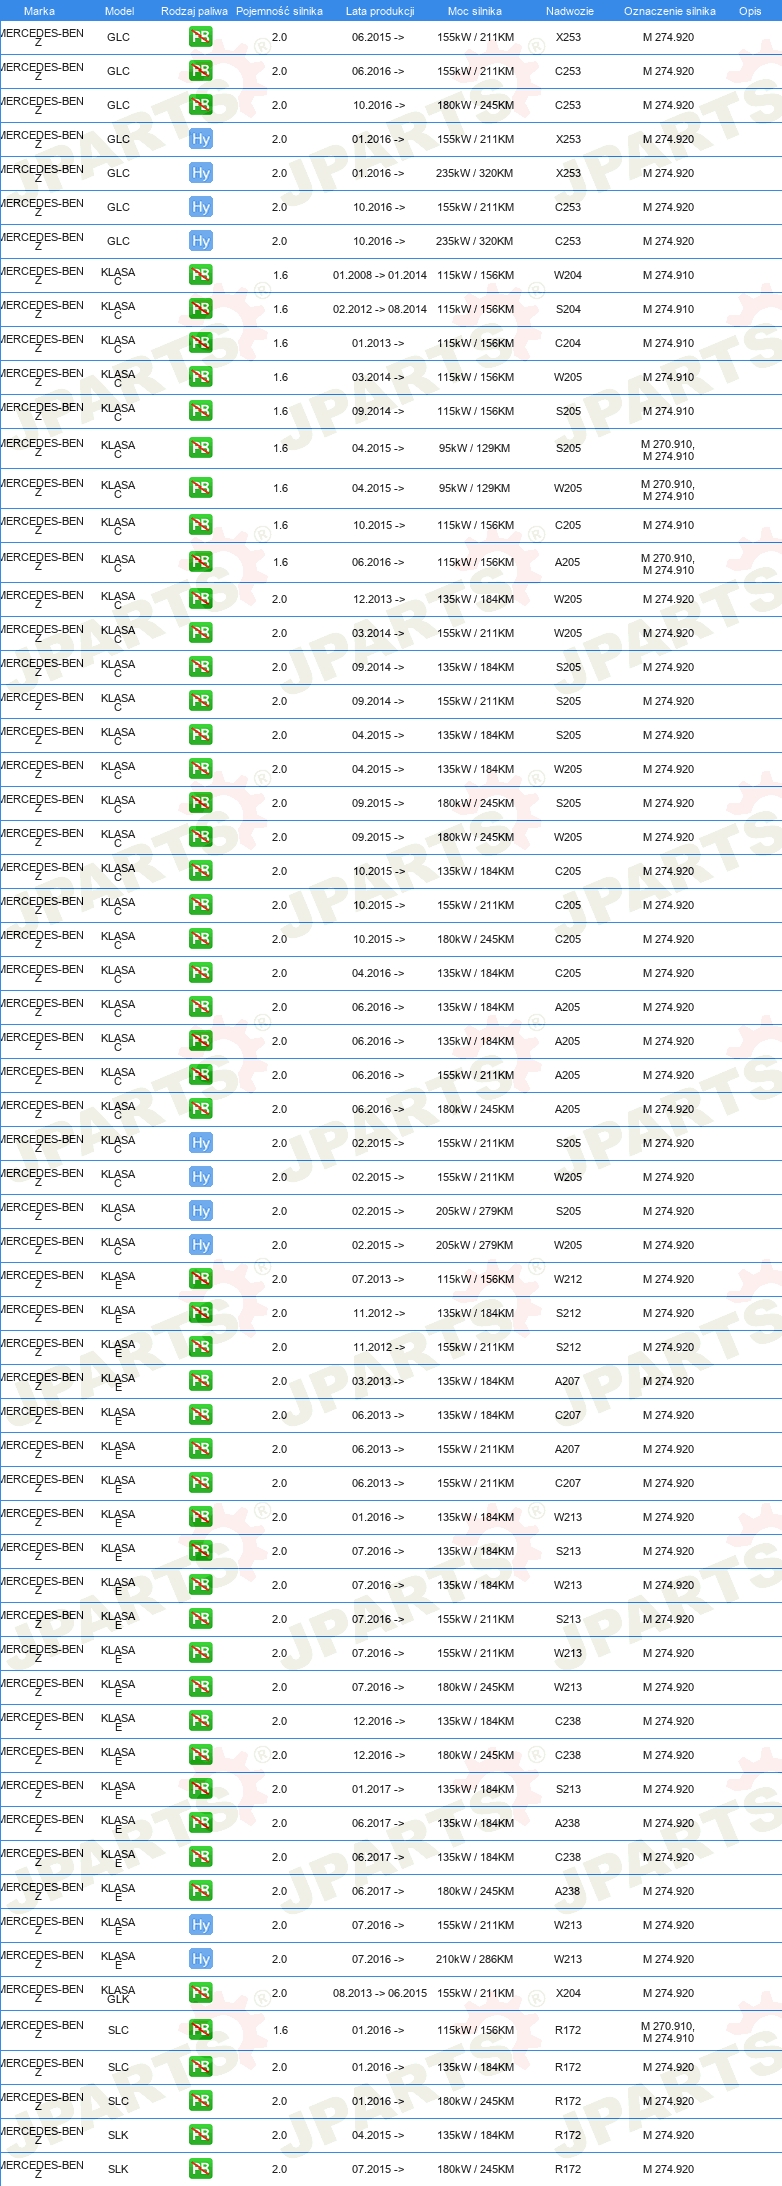Click the '210kW / 286KM' engine power cell
The height and width of the screenshot is (2186, 782).
click(x=475, y=1960)
